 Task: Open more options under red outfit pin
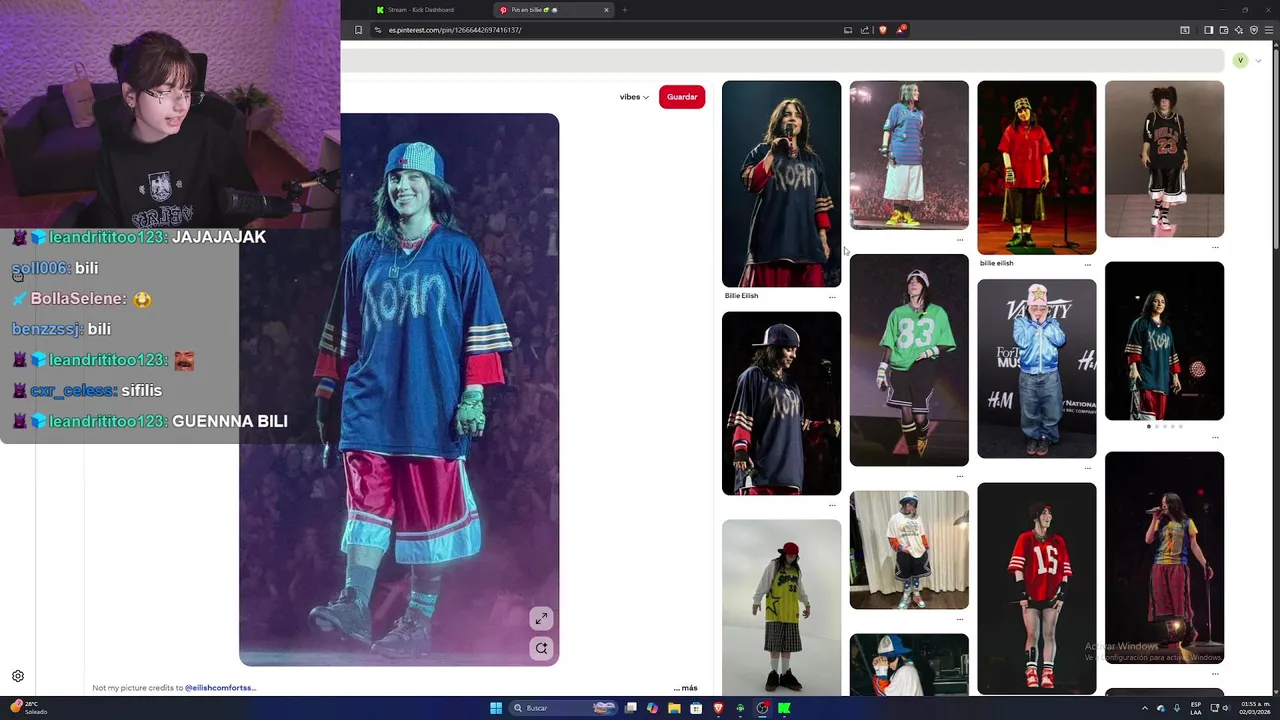point(1087,264)
